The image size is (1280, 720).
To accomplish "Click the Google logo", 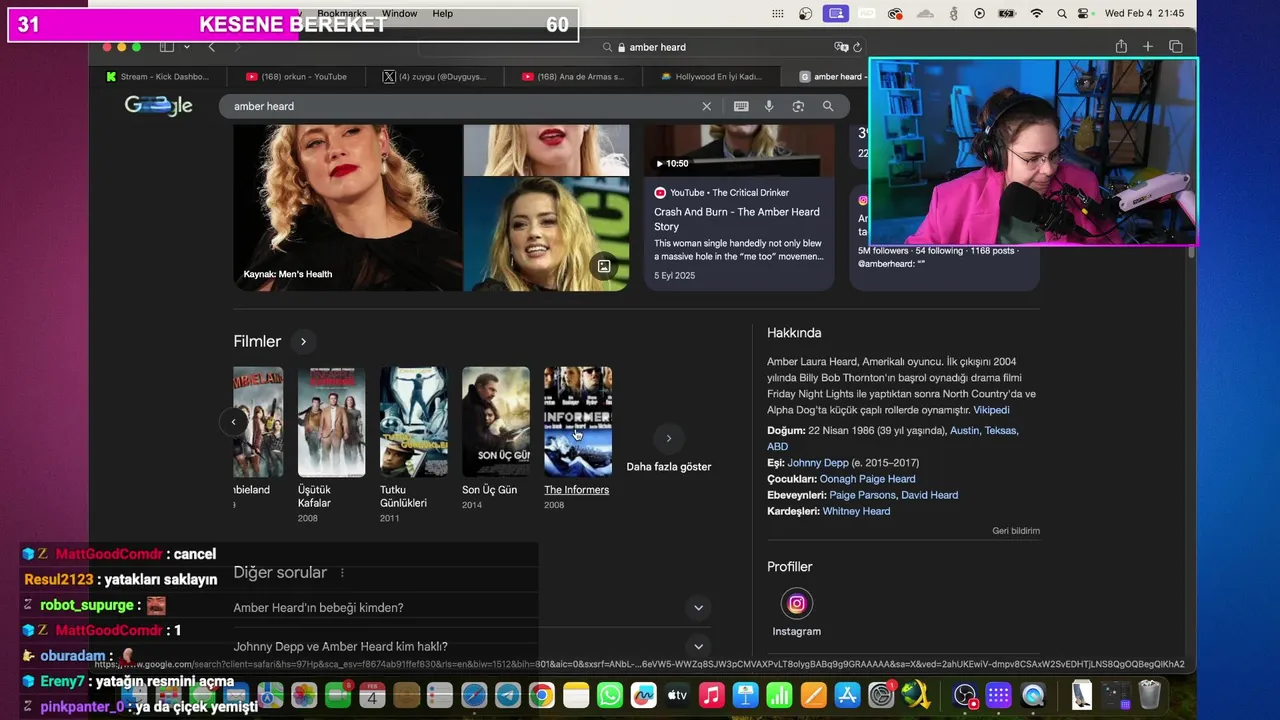I will point(158,106).
